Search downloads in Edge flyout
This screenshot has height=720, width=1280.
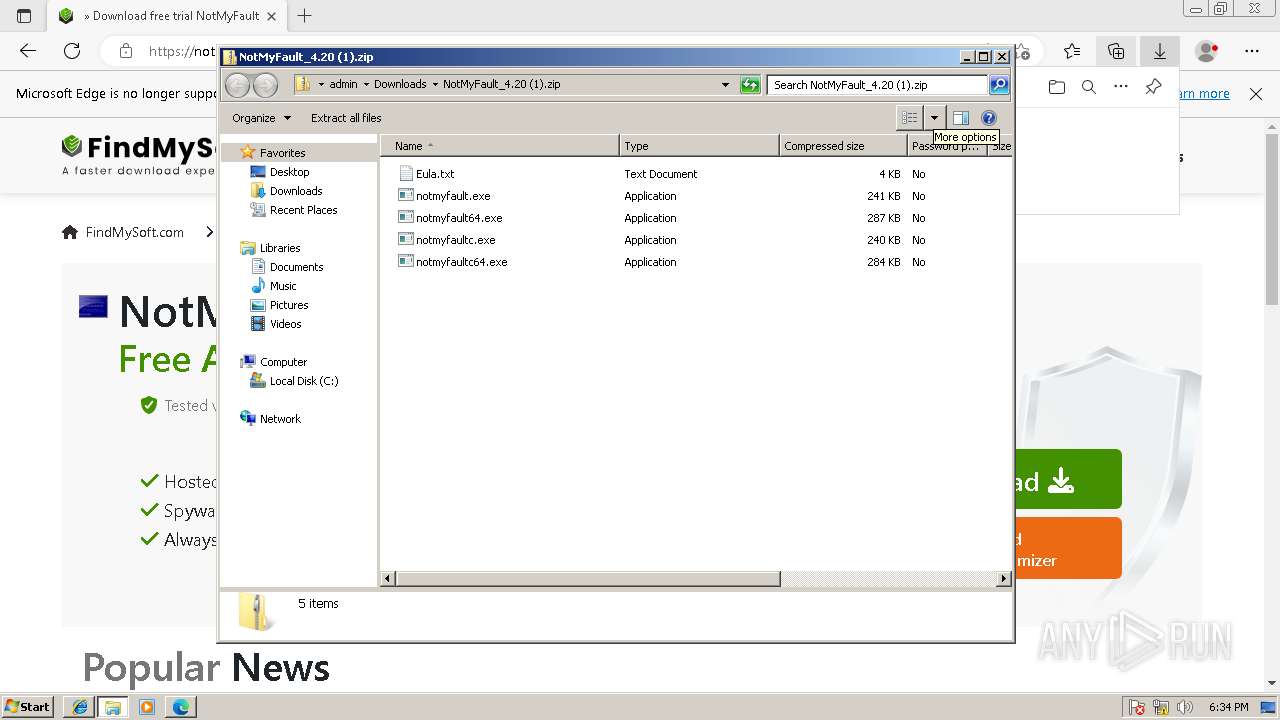(1089, 87)
